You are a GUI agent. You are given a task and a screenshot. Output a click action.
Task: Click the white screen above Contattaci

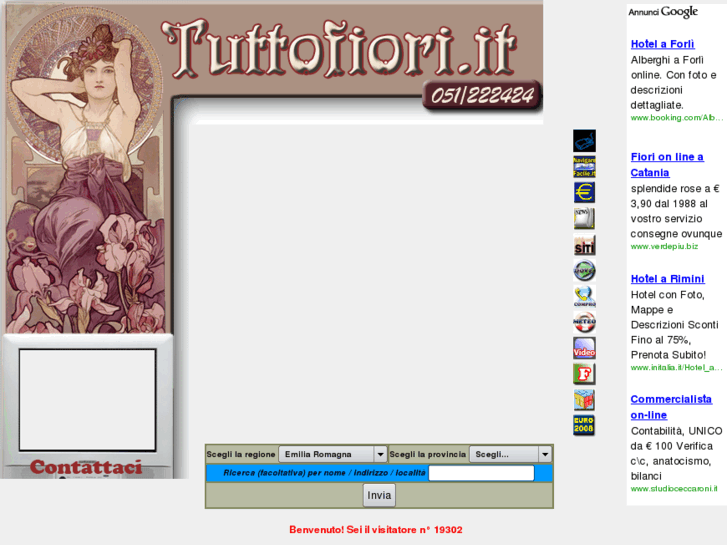tap(87, 400)
